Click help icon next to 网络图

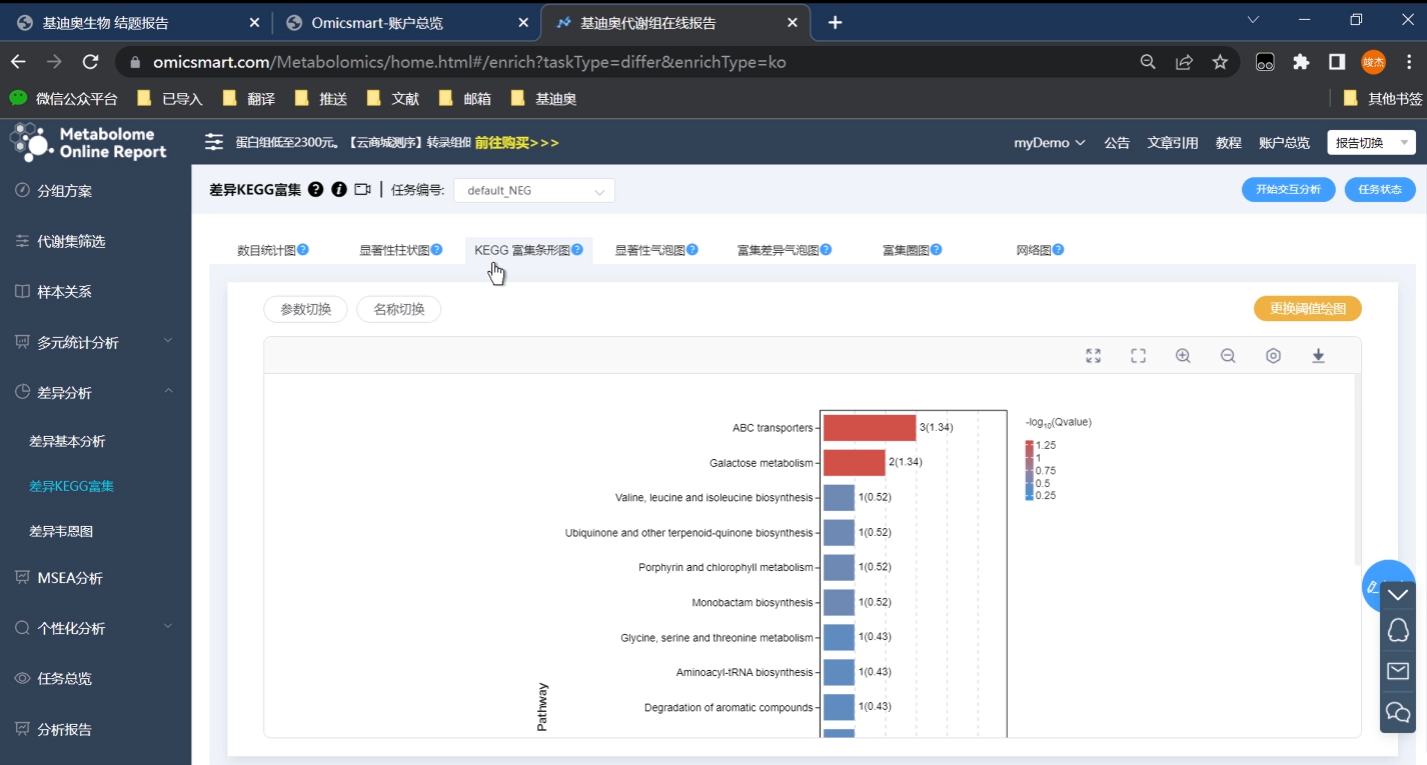click(x=1058, y=250)
